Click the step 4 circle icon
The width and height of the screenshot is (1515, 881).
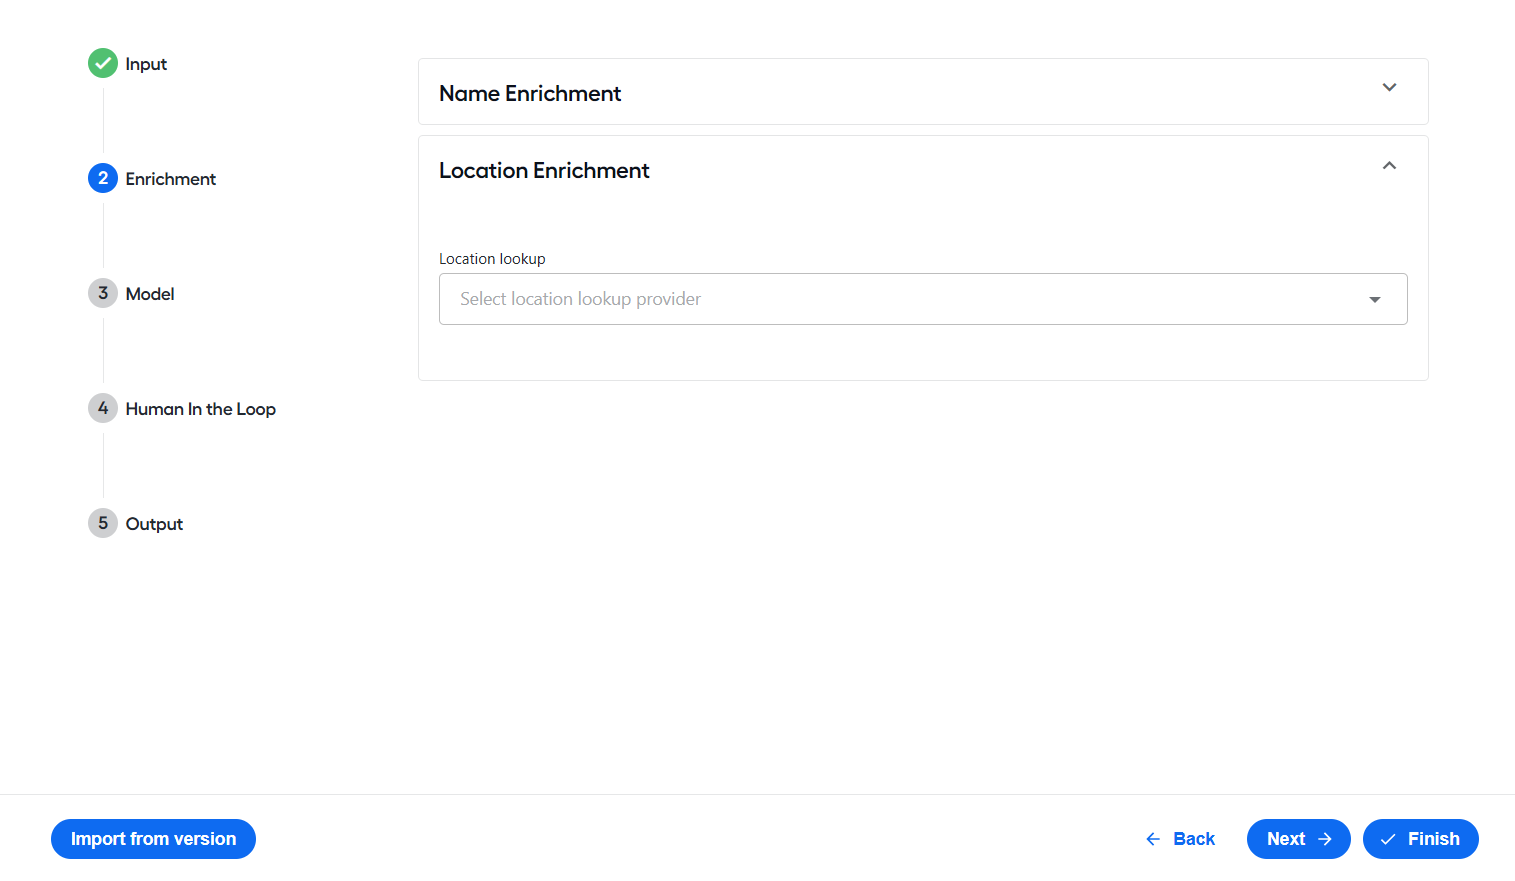[x=103, y=408]
